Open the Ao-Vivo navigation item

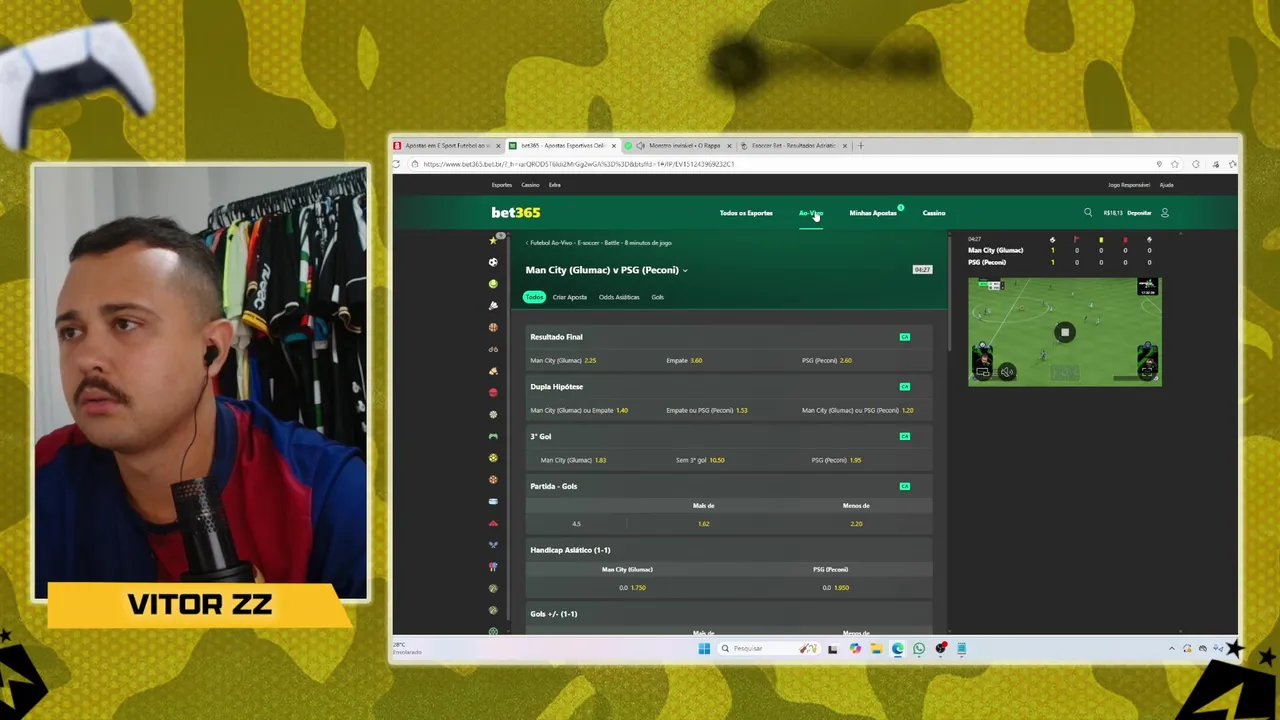(810, 213)
